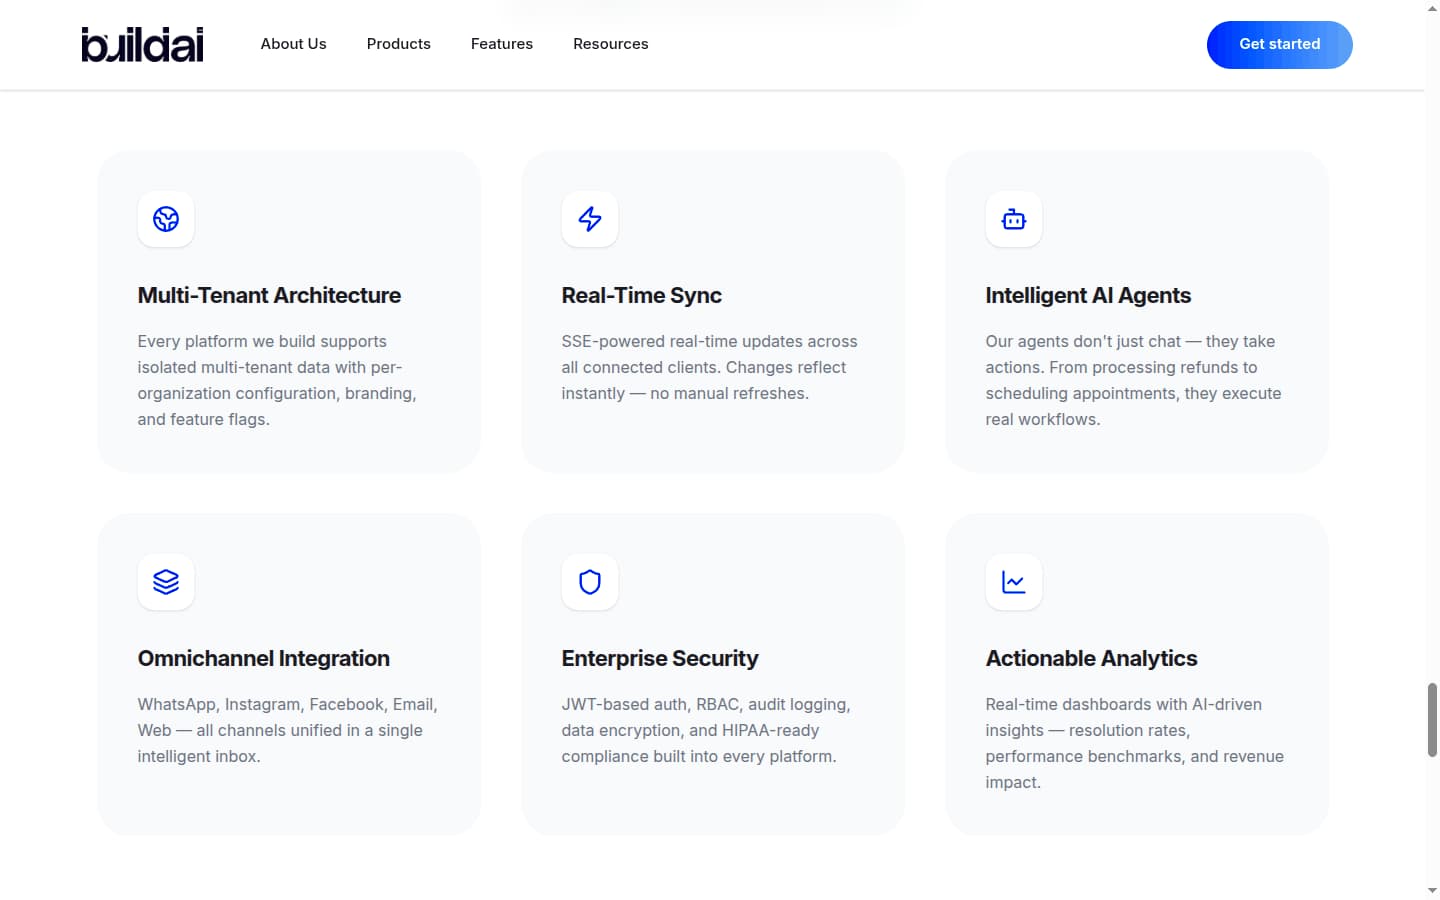Select the Multi-Tenant Architecture heading

pos(269,295)
